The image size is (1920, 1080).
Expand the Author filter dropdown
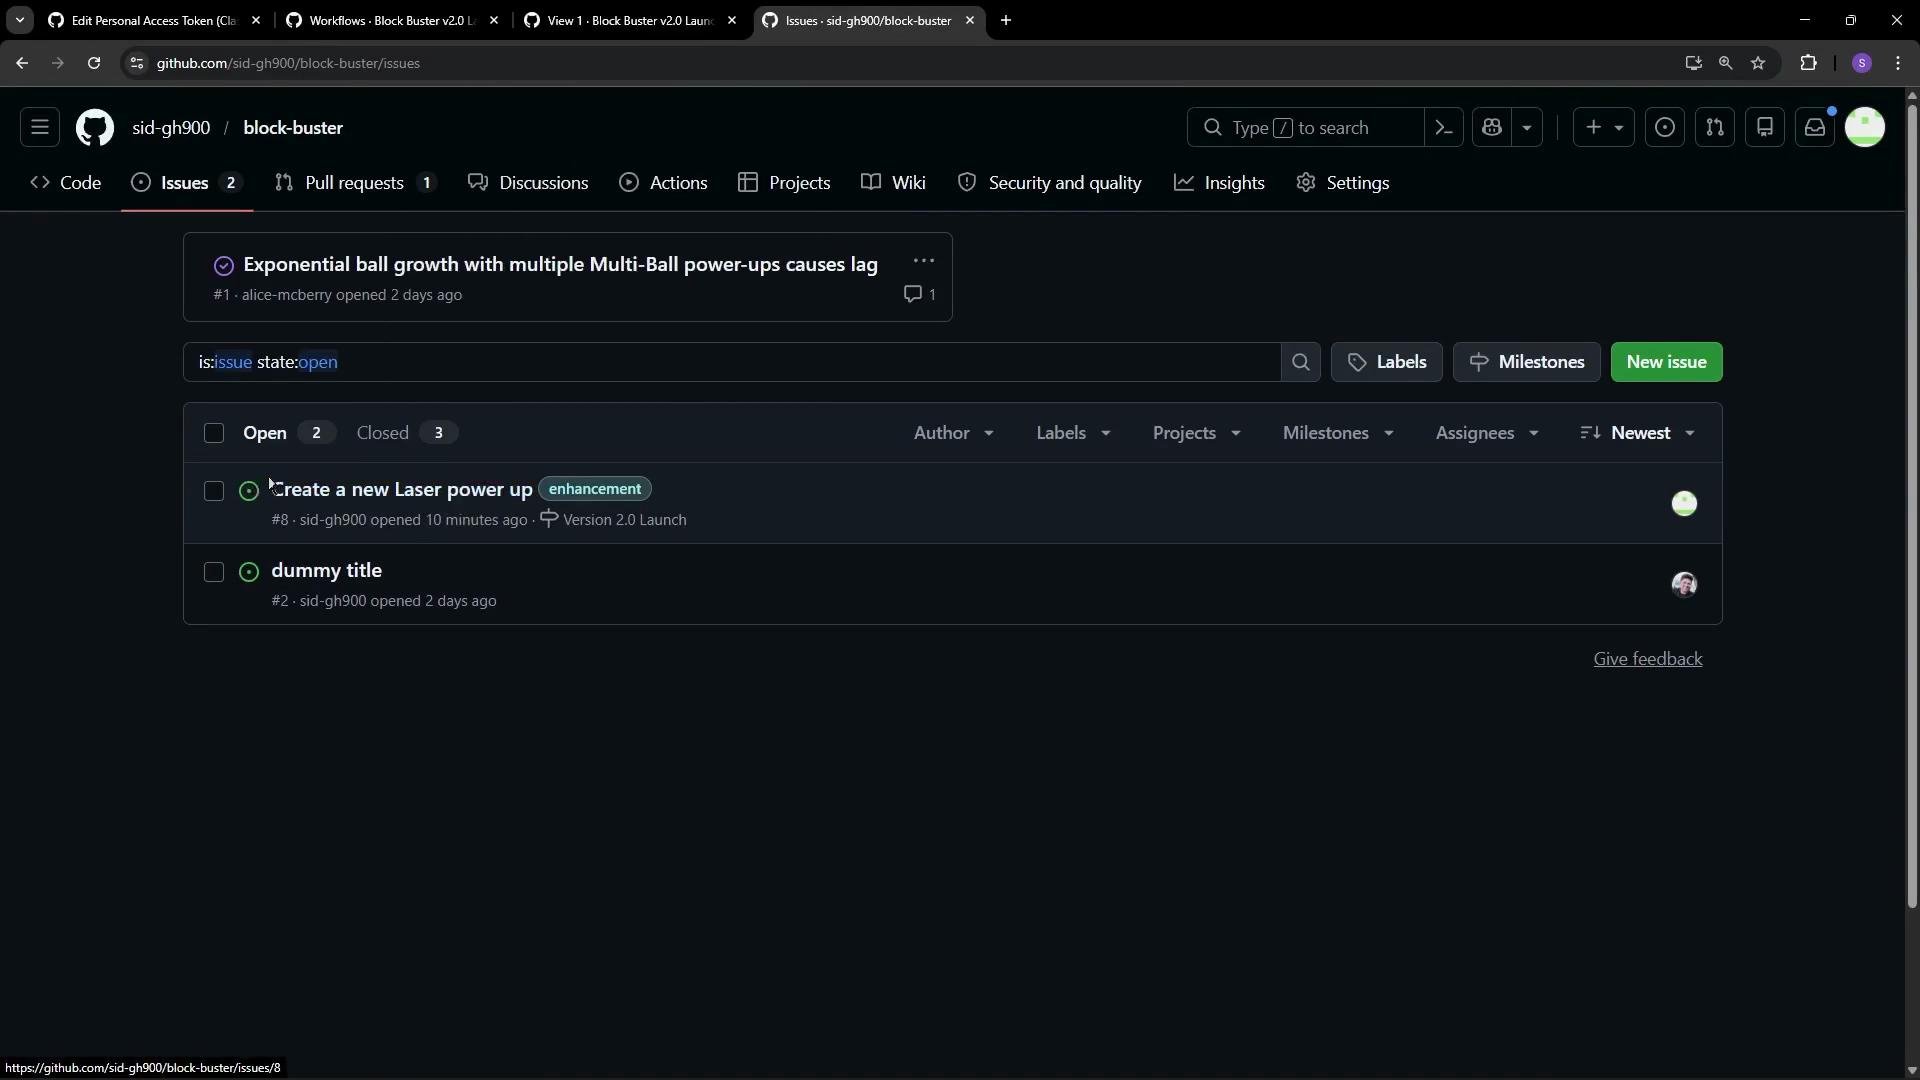coord(954,433)
